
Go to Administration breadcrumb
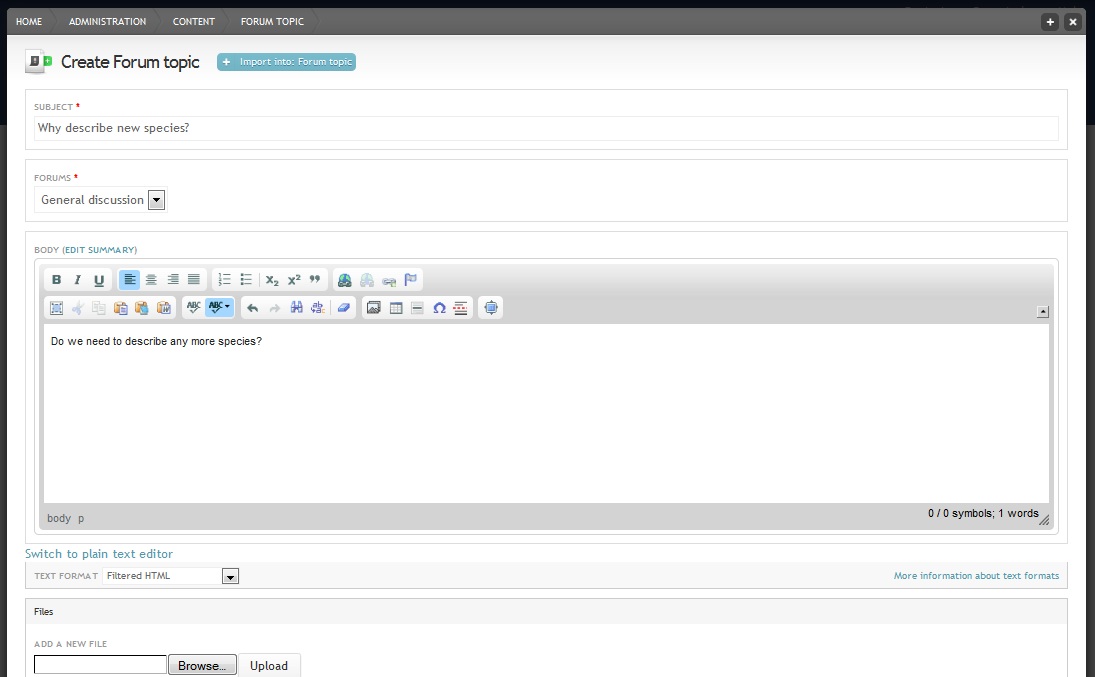108,22
